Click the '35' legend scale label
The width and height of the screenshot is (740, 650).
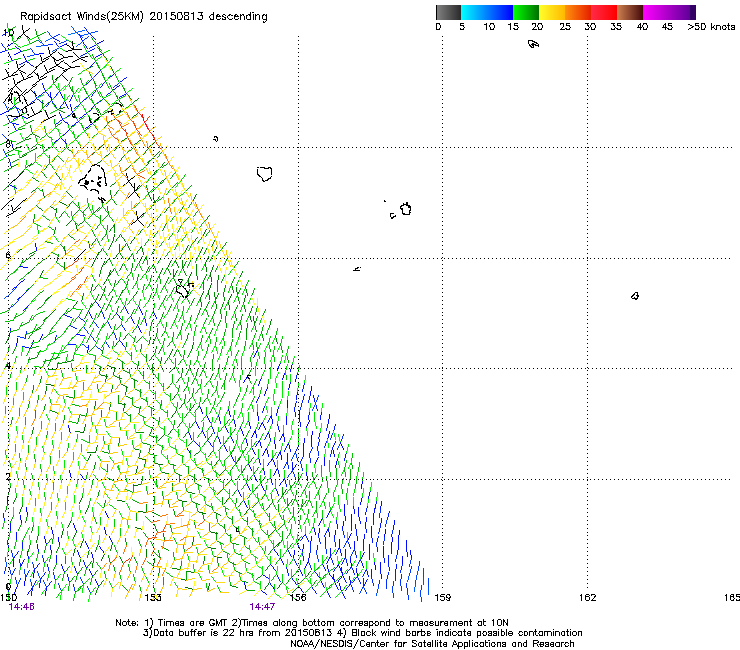pos(616,27)
